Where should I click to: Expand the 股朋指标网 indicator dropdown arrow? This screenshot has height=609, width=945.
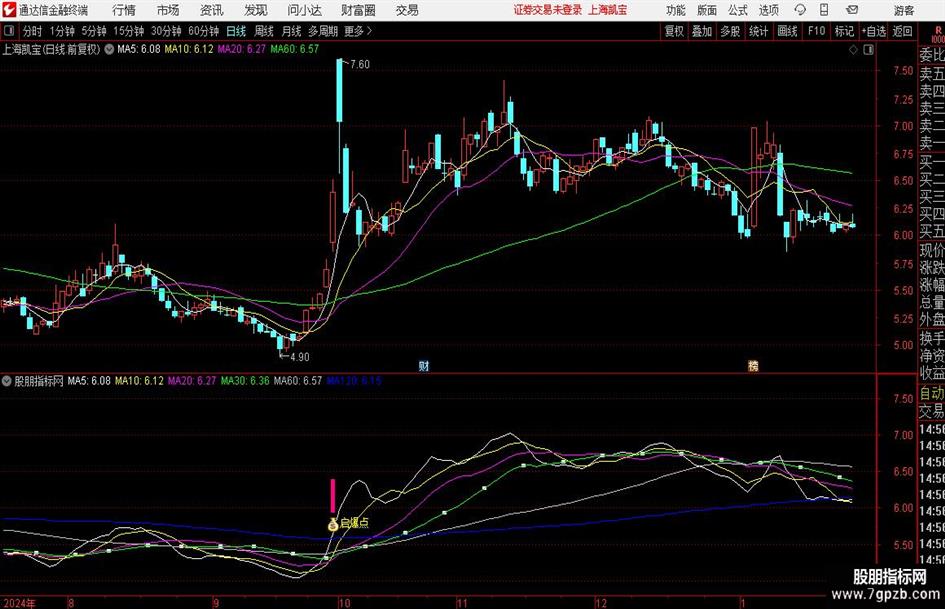[7, 381]
